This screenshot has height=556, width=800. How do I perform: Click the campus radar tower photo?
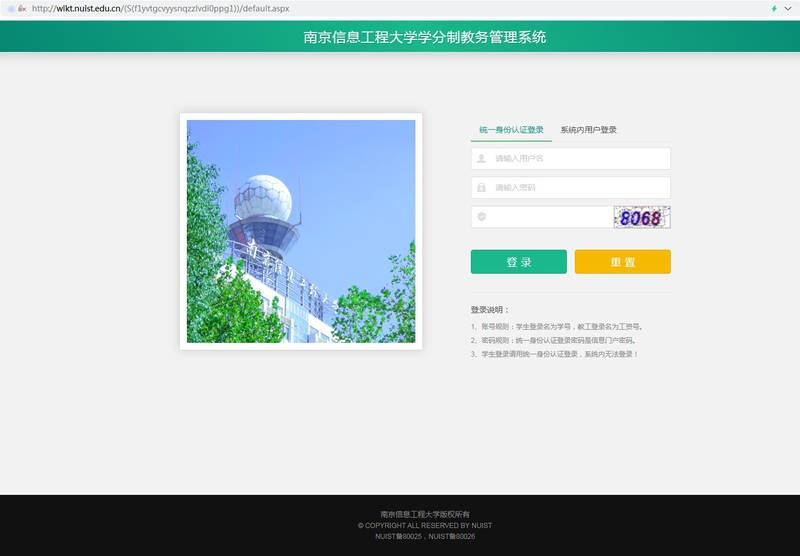pyautogui.click(x=301, y=231)
